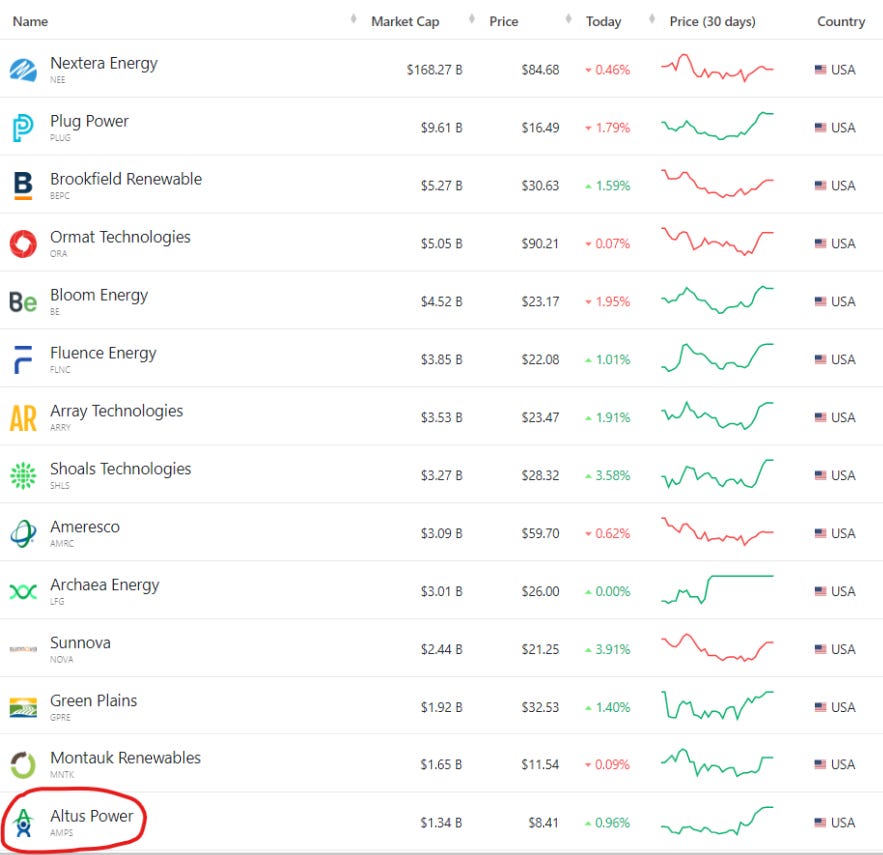
Task: Click the USA flag in Bloom Energy row
Action: 820,302
